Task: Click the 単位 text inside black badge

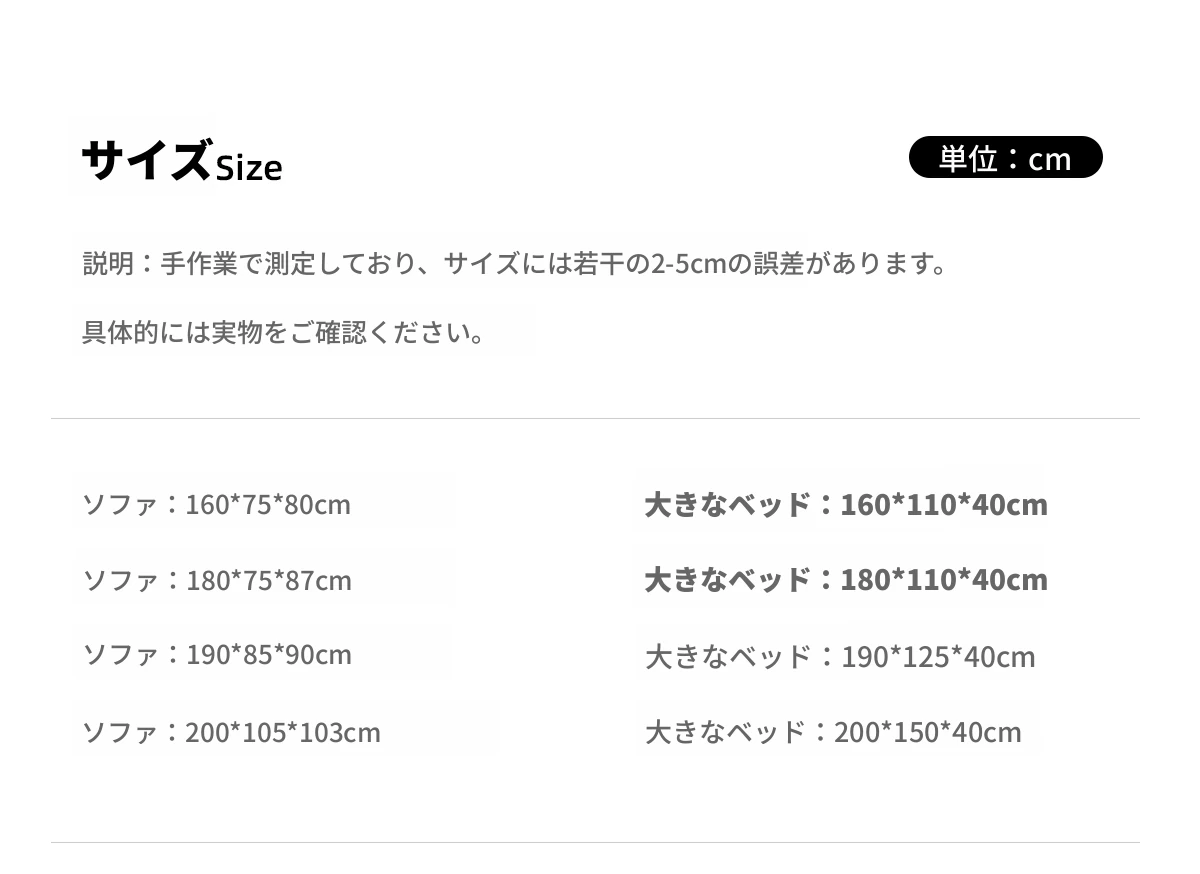Action: point(968,158)
